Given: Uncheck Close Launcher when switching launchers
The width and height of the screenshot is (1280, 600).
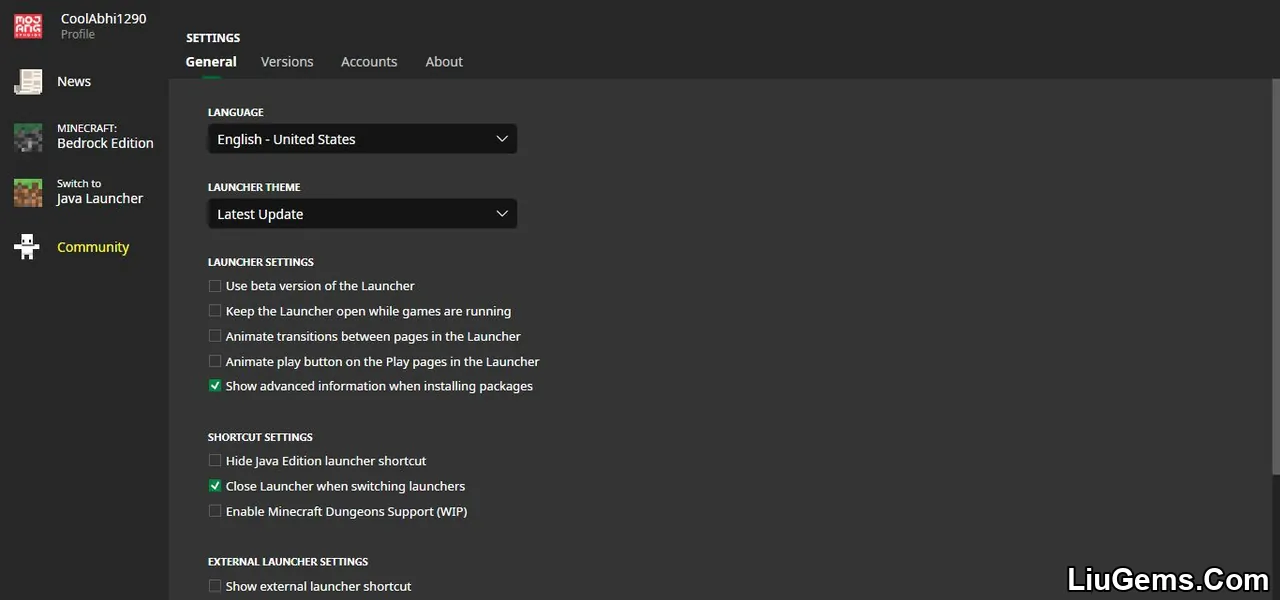Looking at the screenshot, I should (215, 486).
